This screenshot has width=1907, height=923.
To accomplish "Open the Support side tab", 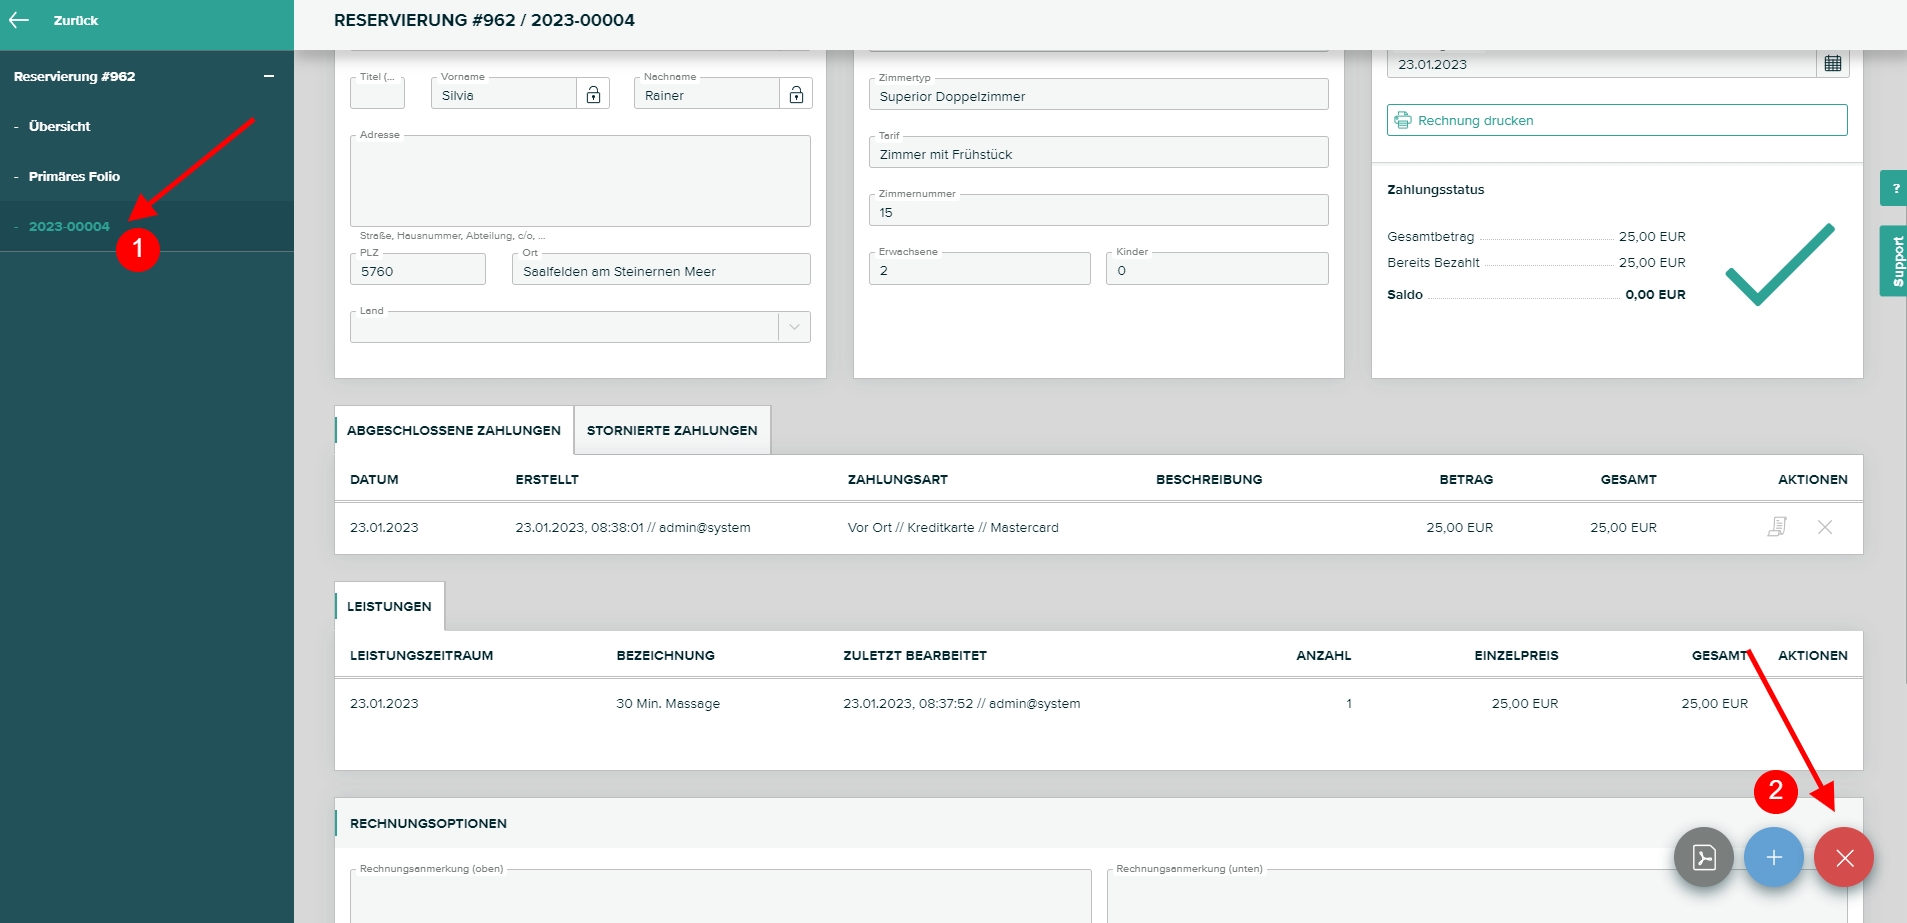I will pos(1894,261).
